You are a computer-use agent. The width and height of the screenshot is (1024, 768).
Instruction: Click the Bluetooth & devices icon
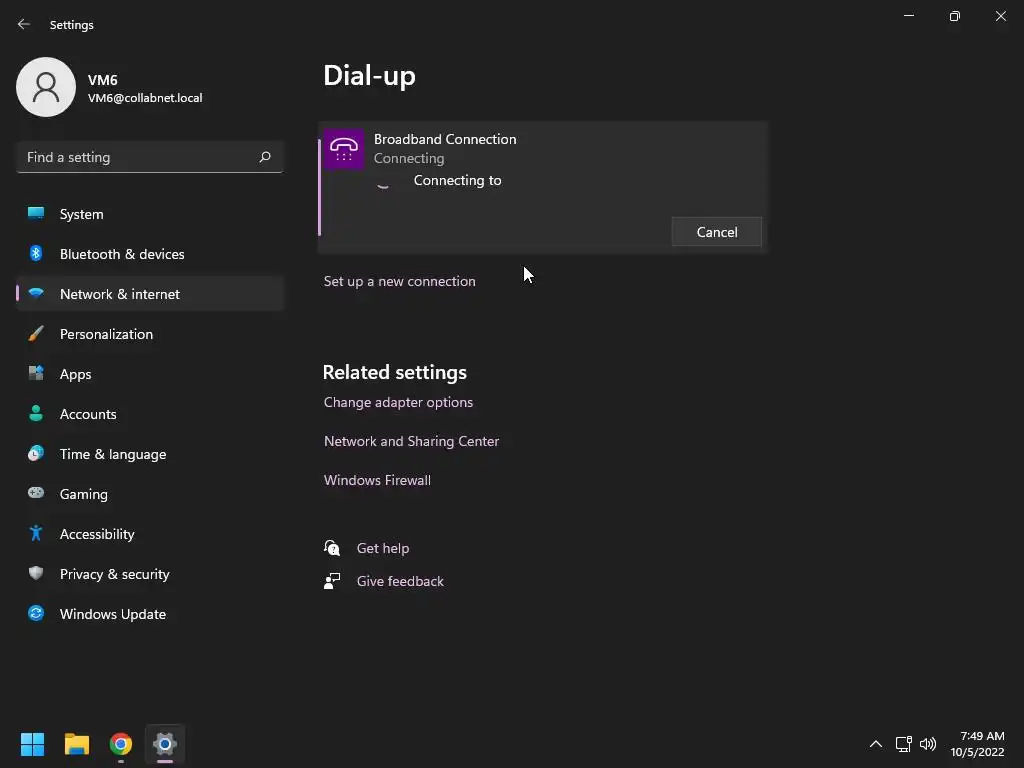(x=36, y=254)
